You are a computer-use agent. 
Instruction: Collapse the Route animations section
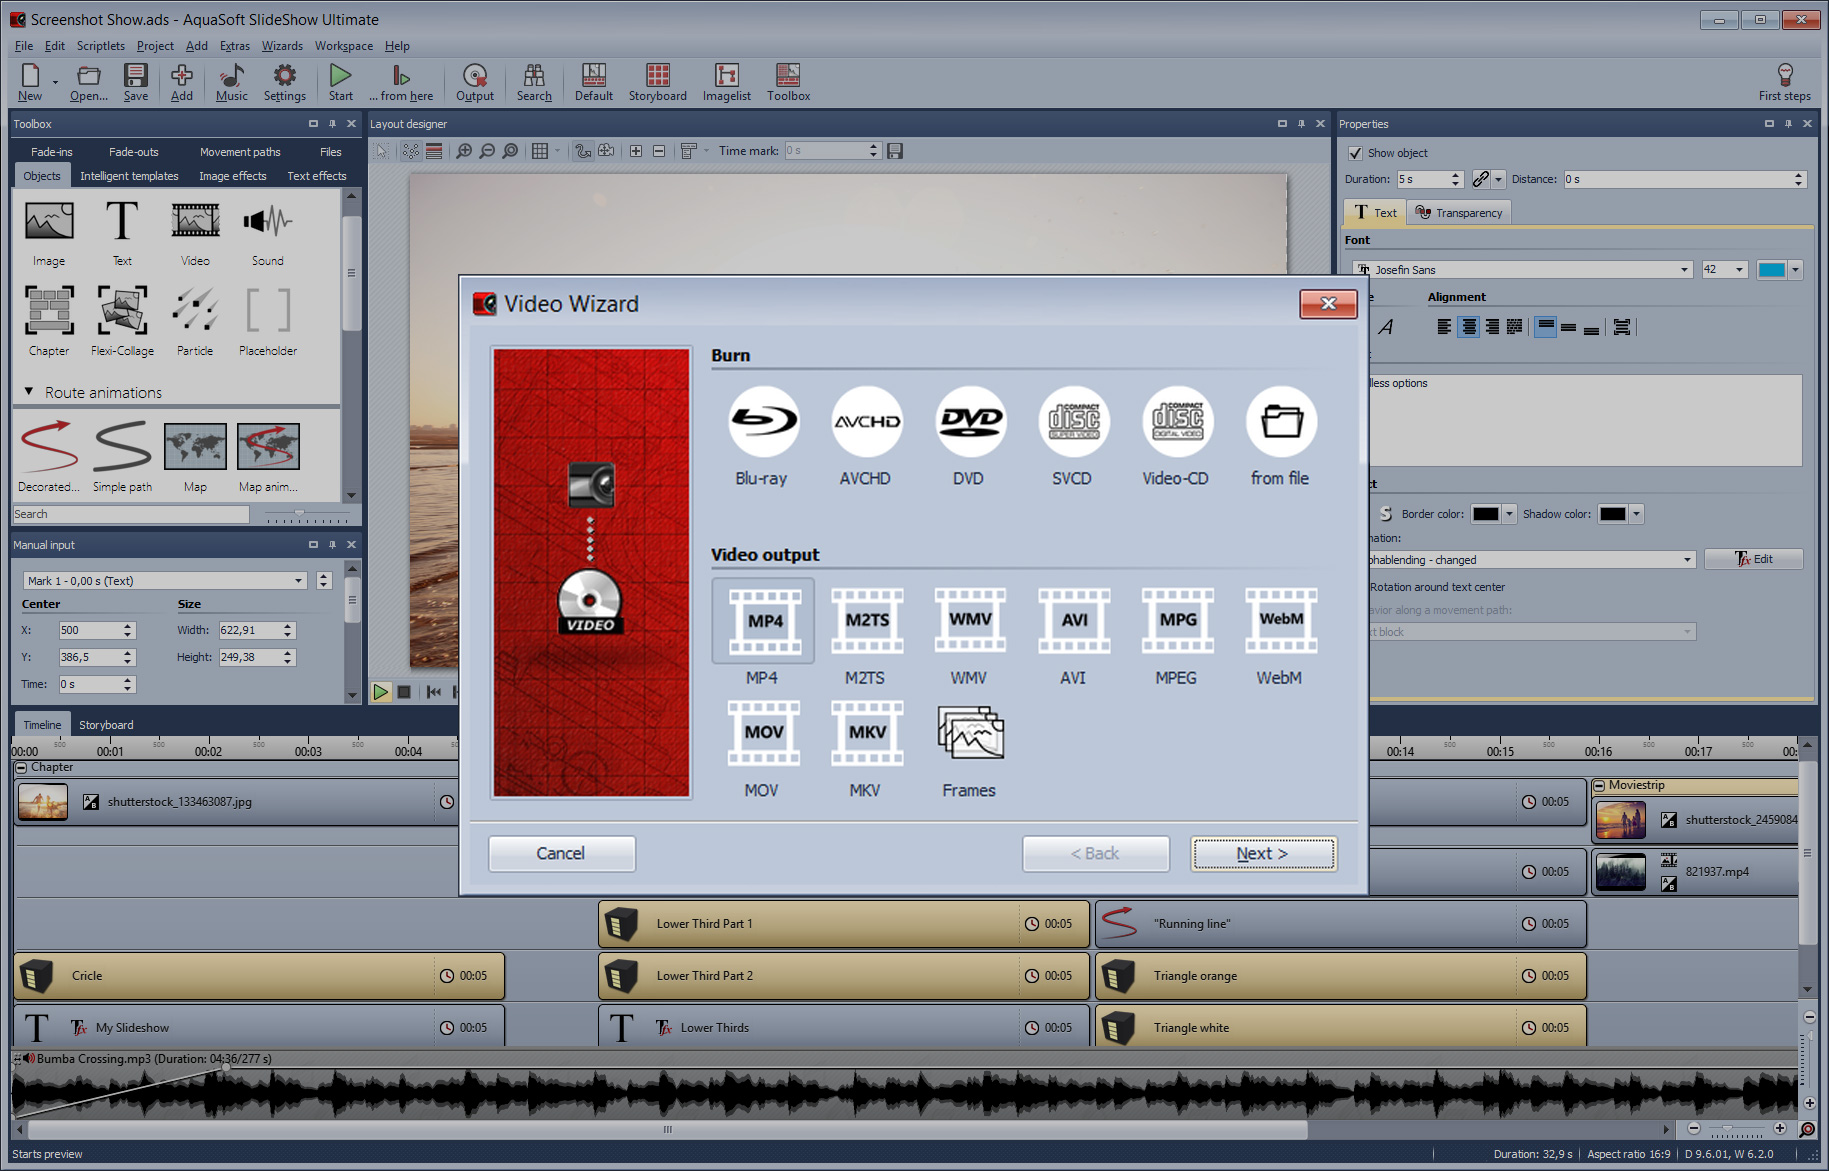coord(29,392)
